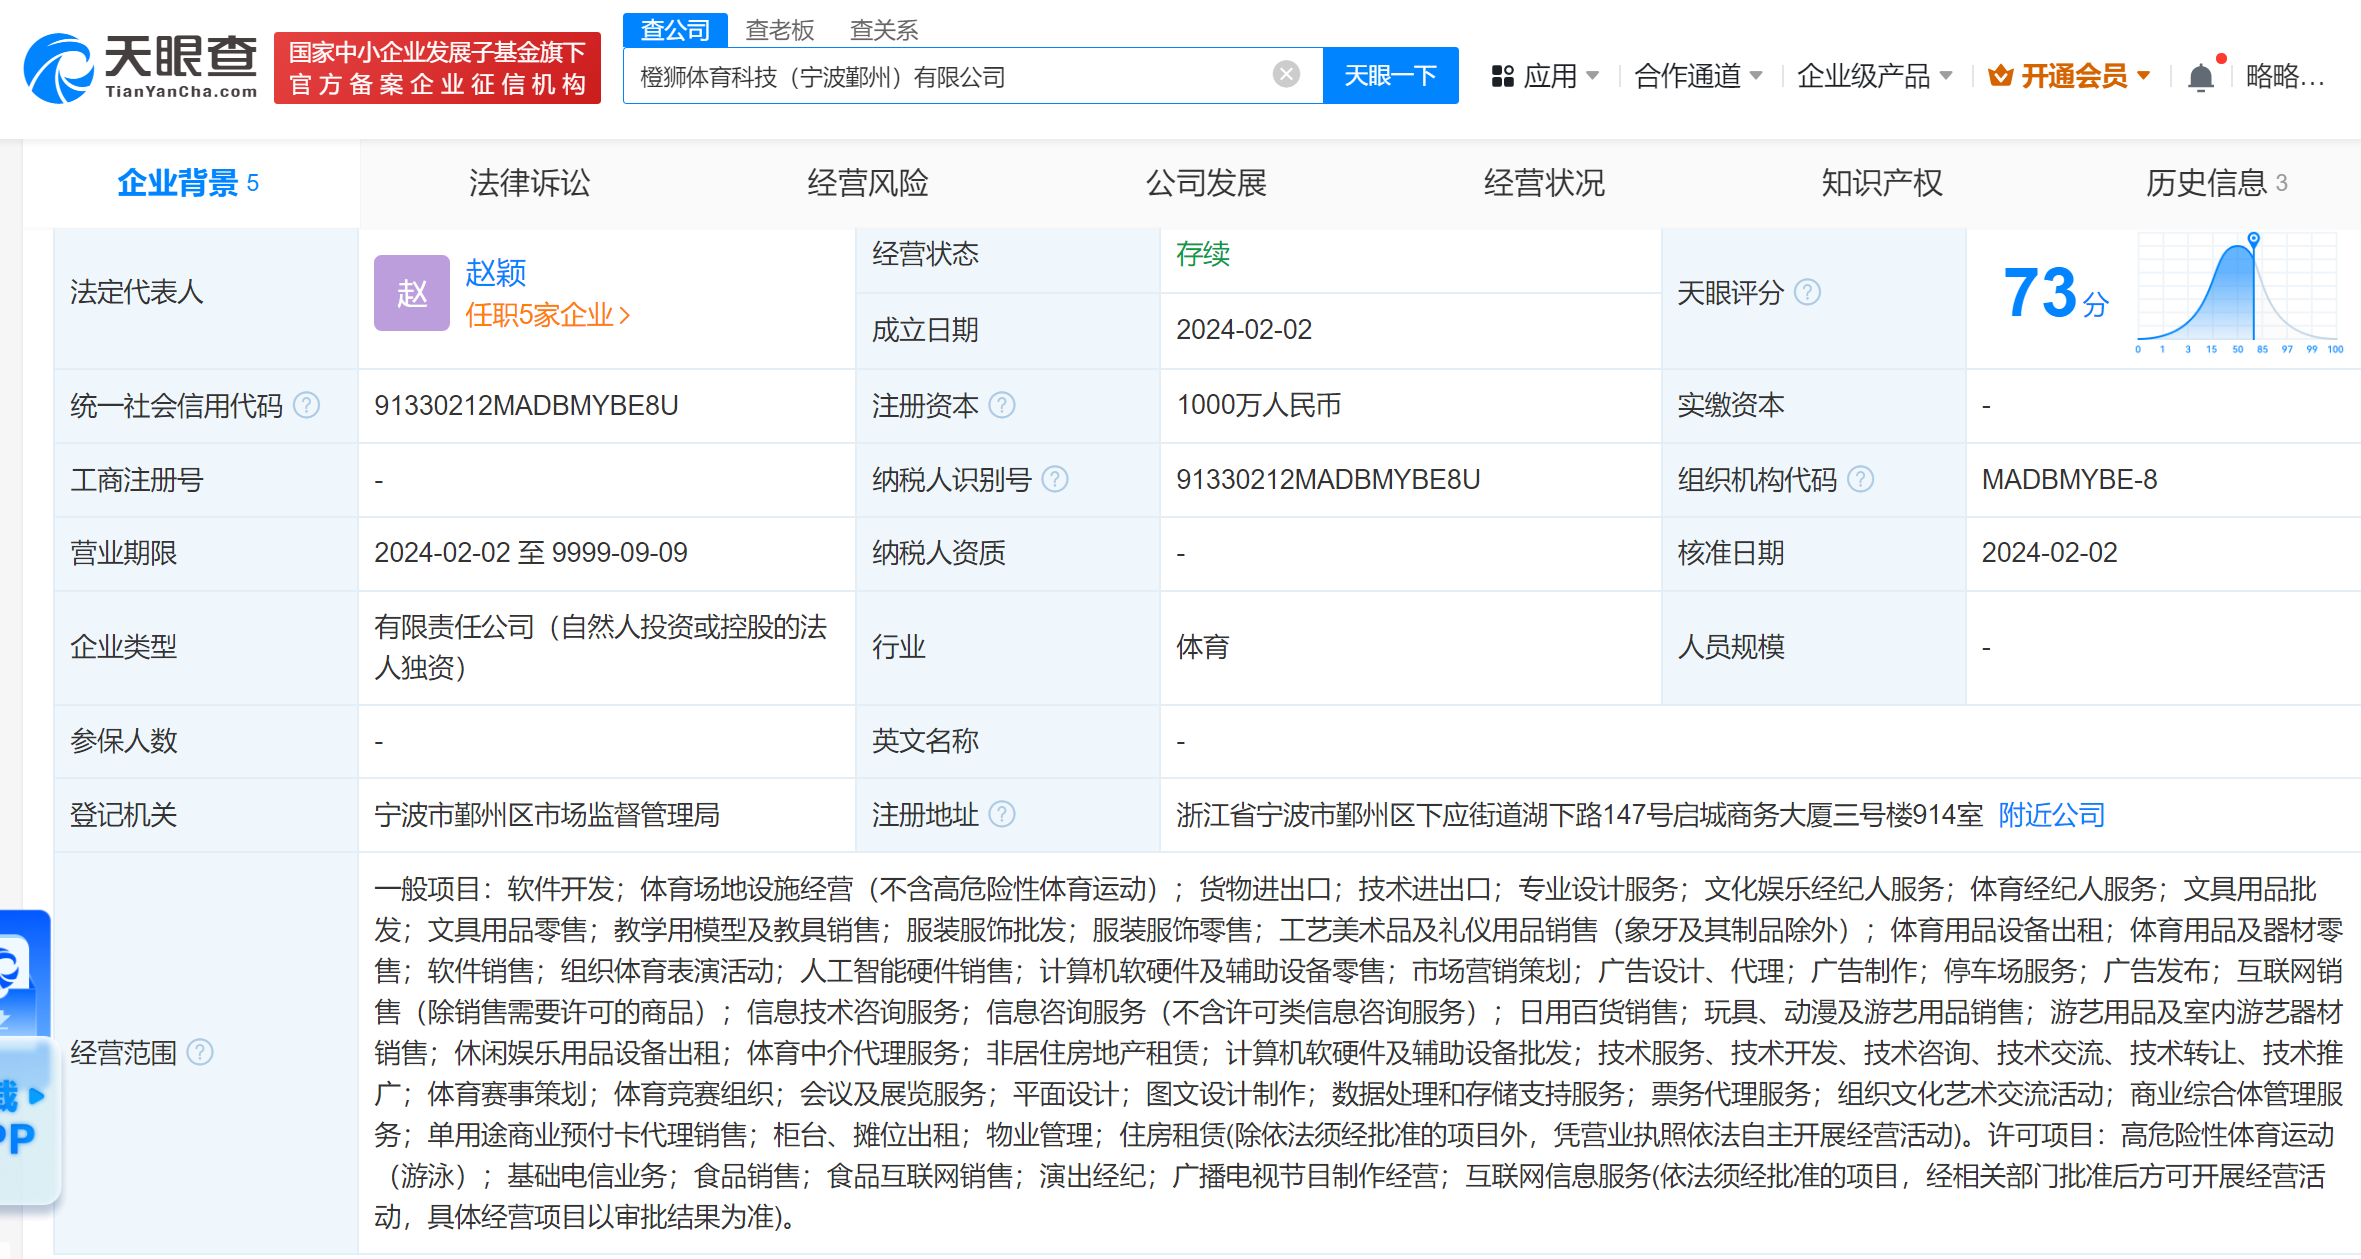The image size is (2361, 1259).
Task: Open the 经营风险 tab
Action: pyautogui.click(x=868, y=183)
